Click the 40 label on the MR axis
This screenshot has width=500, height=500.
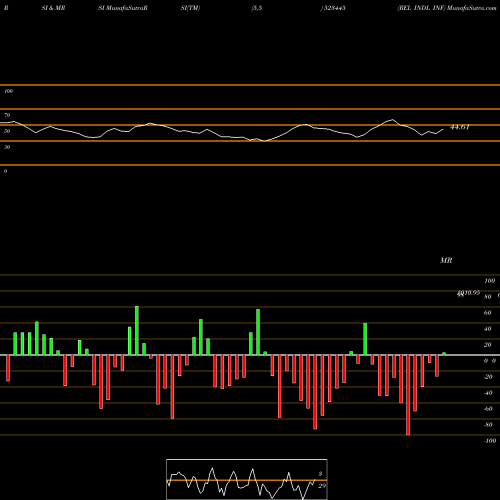[x=488, y=329]
